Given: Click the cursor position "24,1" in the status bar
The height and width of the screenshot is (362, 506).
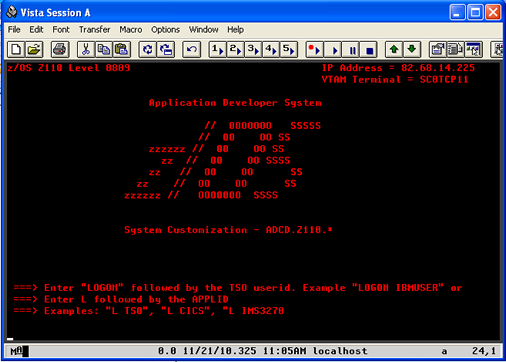Looking at the screenshot, I should pos(484,351).
